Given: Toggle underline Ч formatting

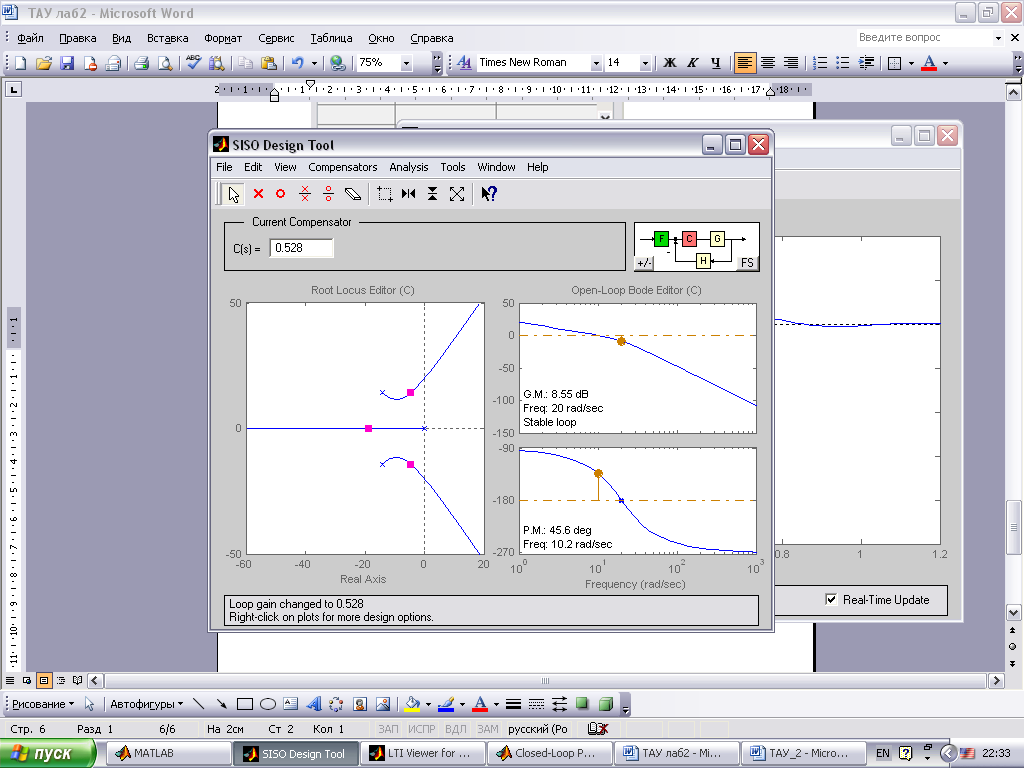Looking at the screenshot, I should 716,63.
